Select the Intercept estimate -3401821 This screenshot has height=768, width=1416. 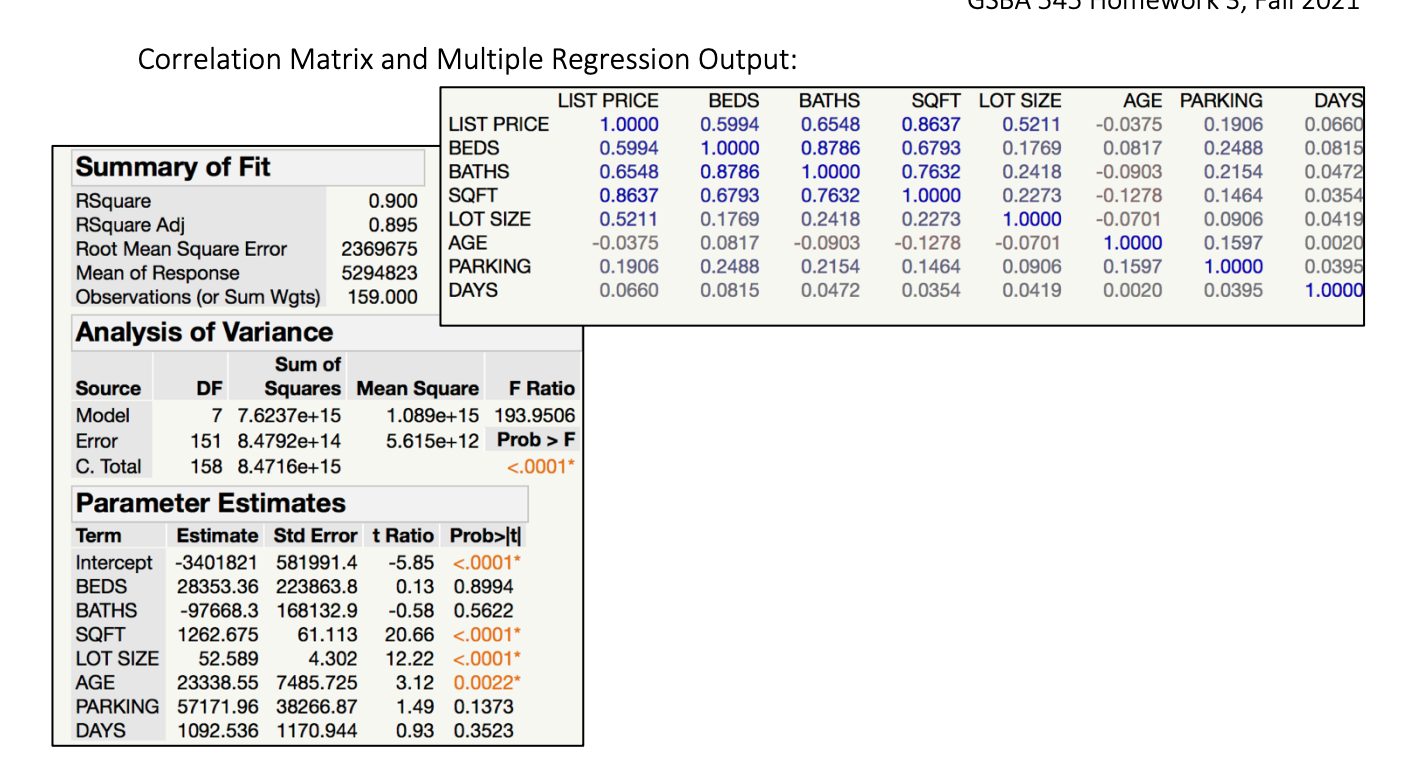click(x=214, y=562)
